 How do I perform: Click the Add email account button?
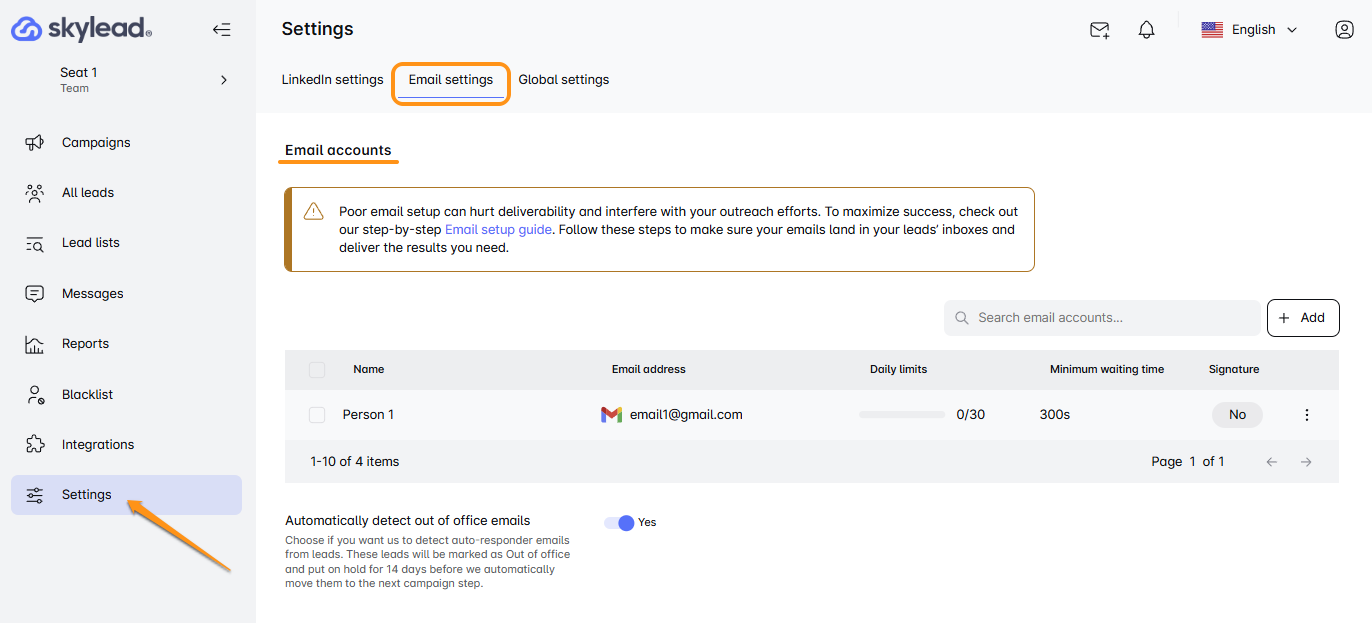[1302, 318]
